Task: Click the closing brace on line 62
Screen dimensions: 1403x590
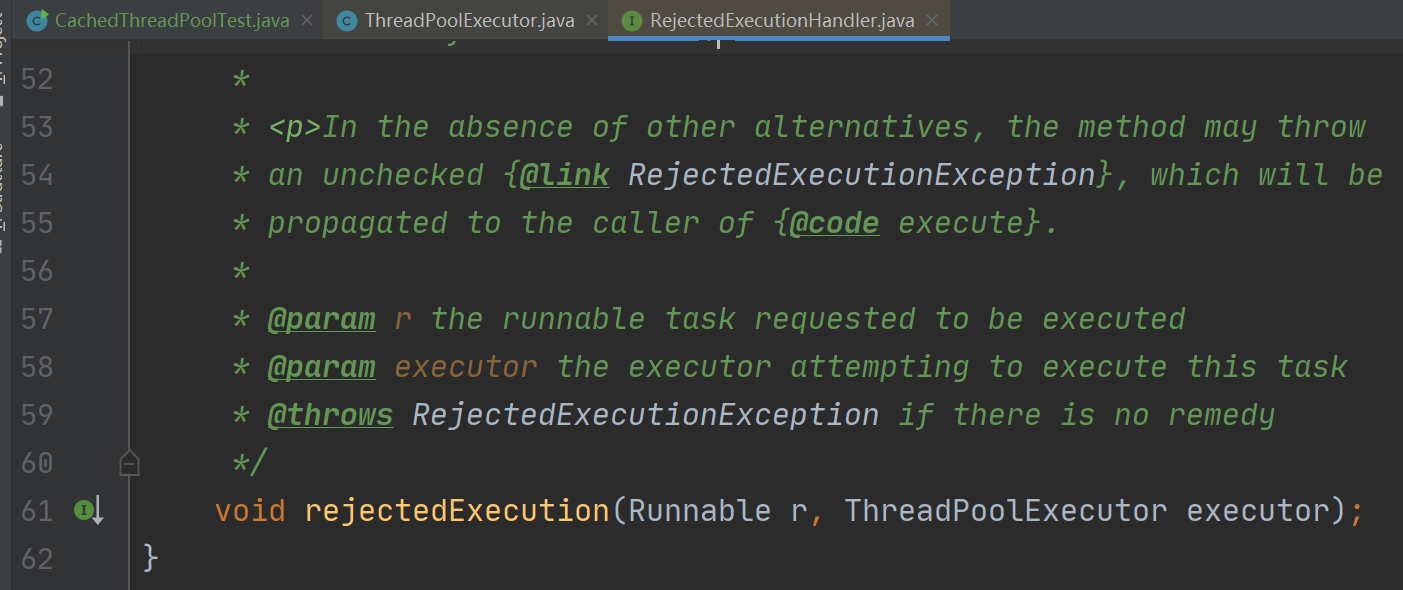Action: coord(151,558)
